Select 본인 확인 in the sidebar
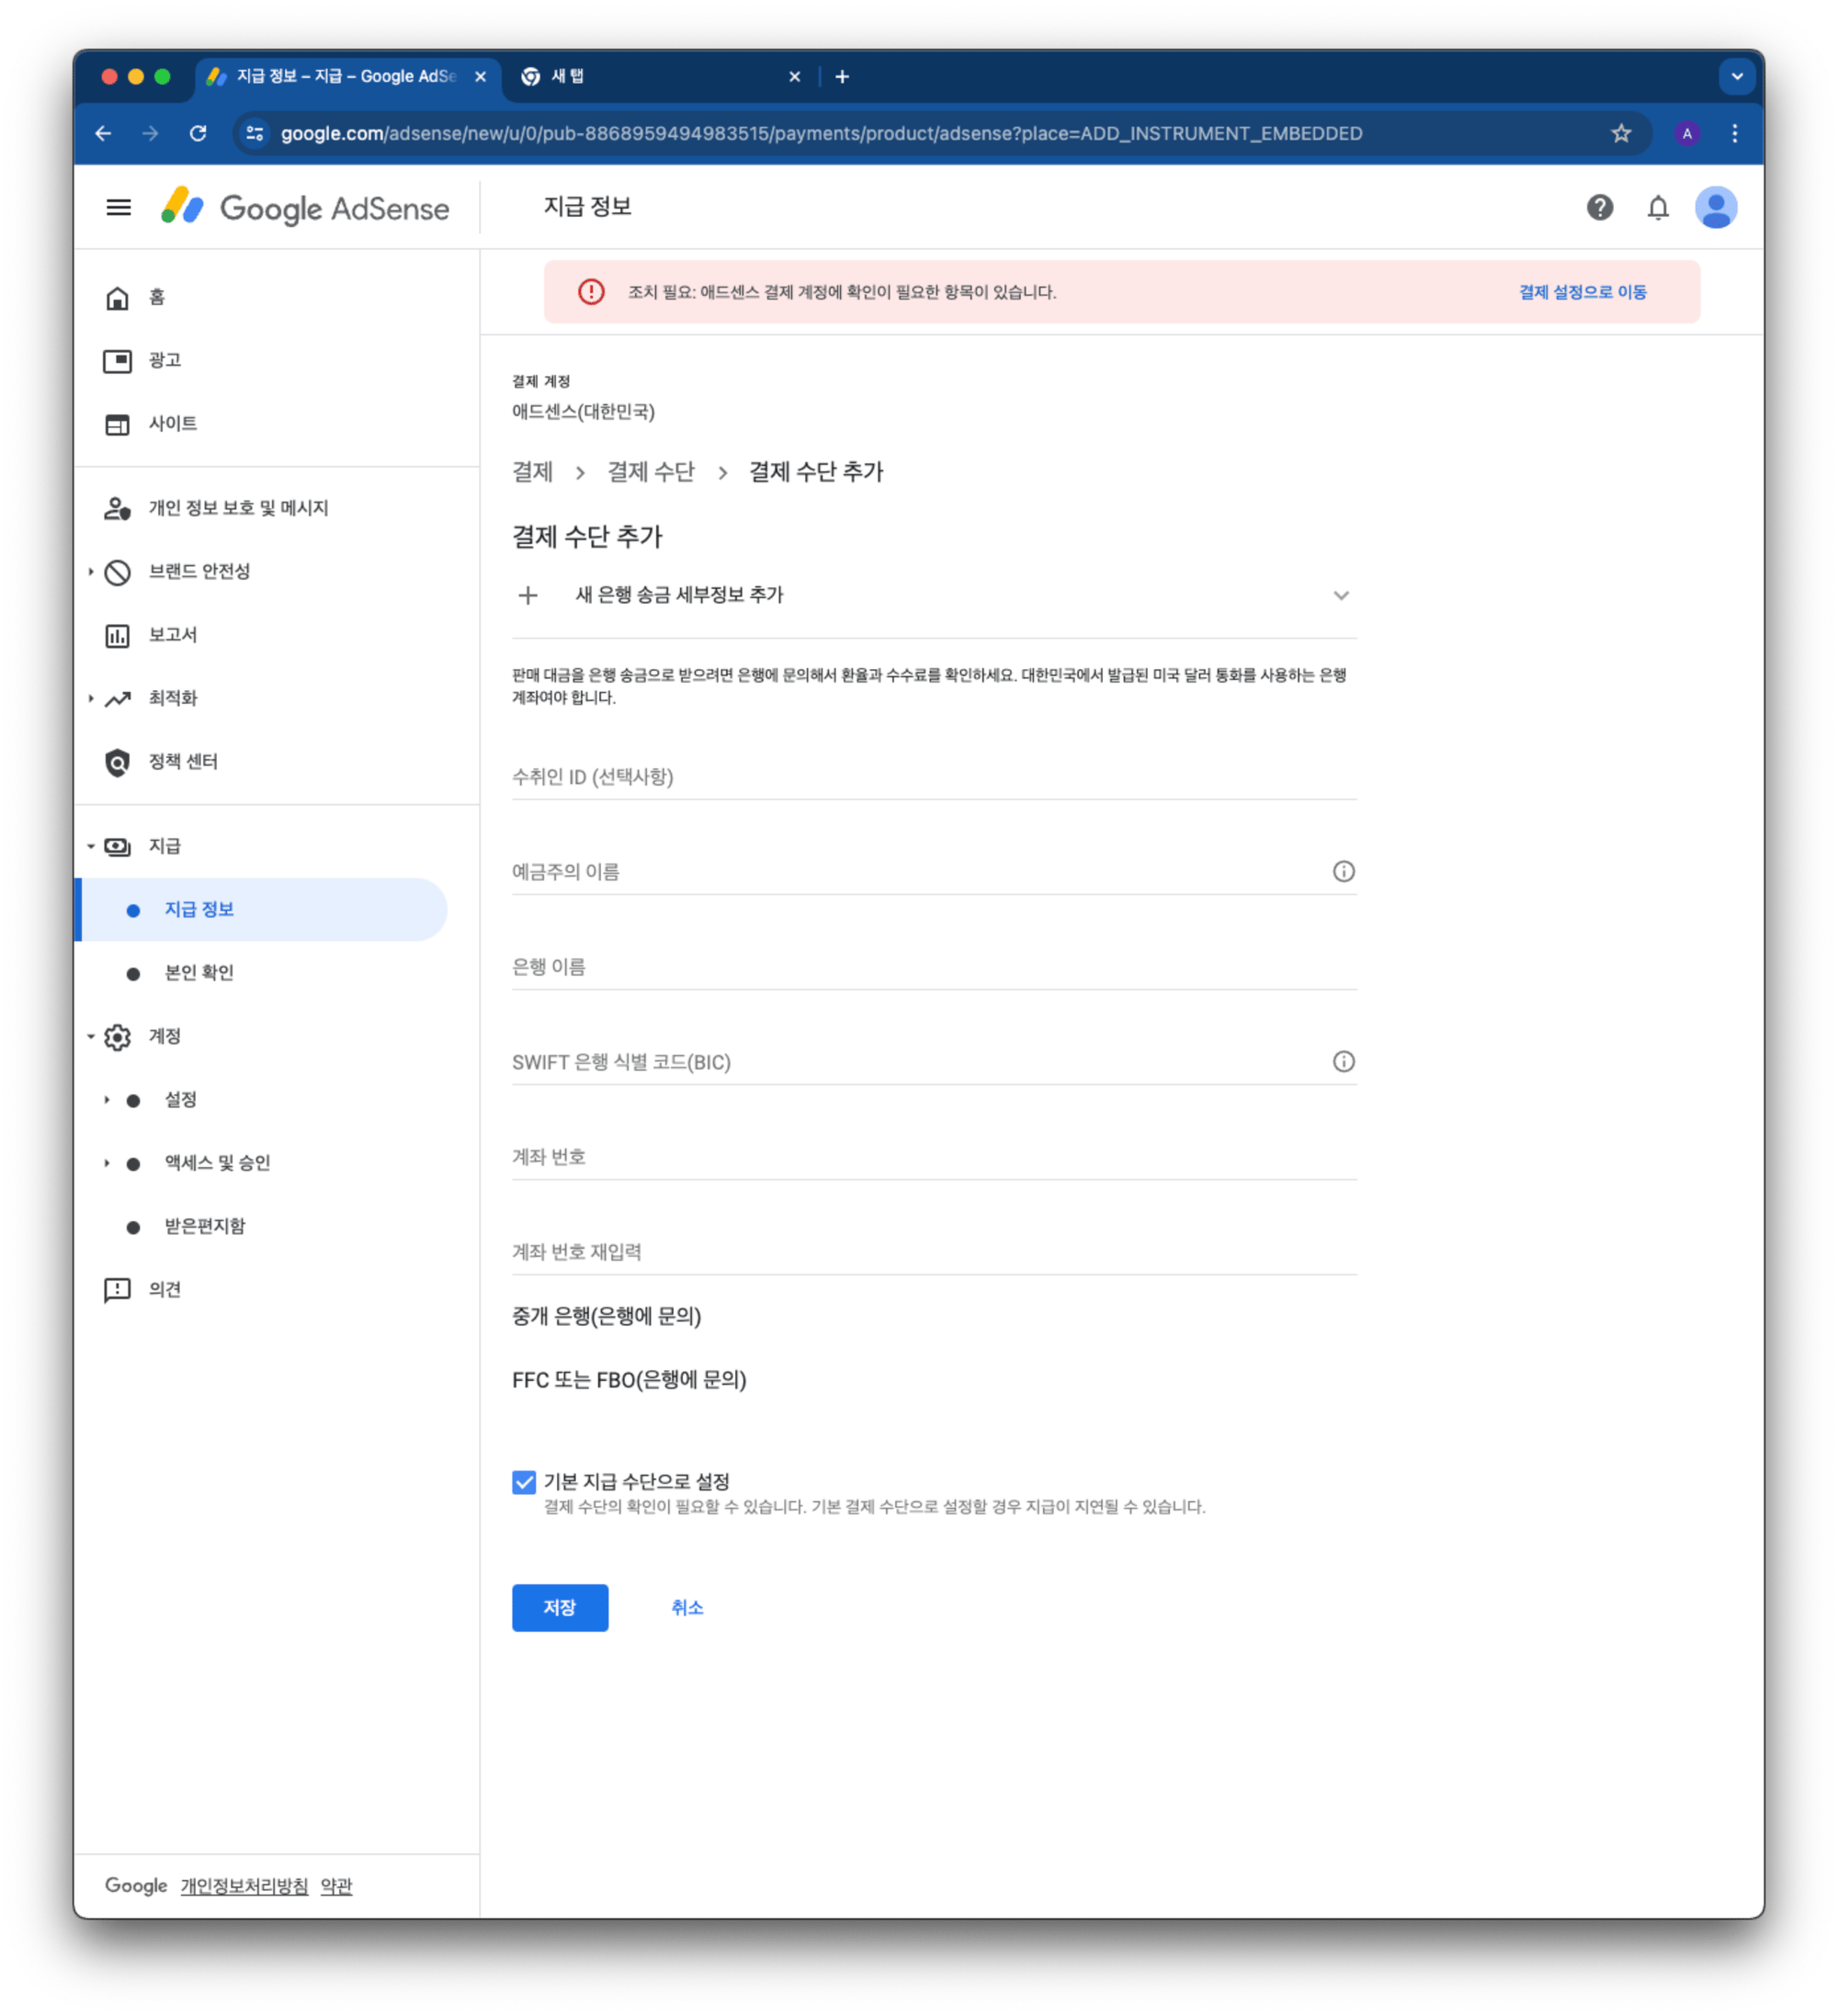This screenshot has width=1838, height=2016. pyautogui.click(x=199, y=972)
